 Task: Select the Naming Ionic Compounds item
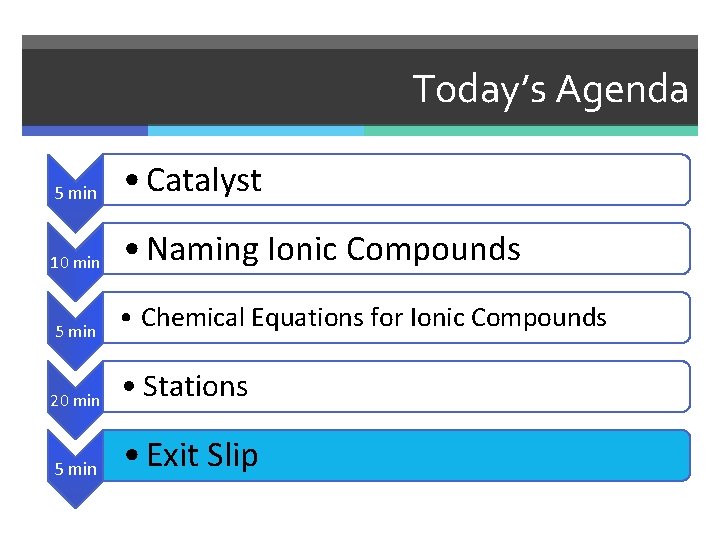coord(333,249)
